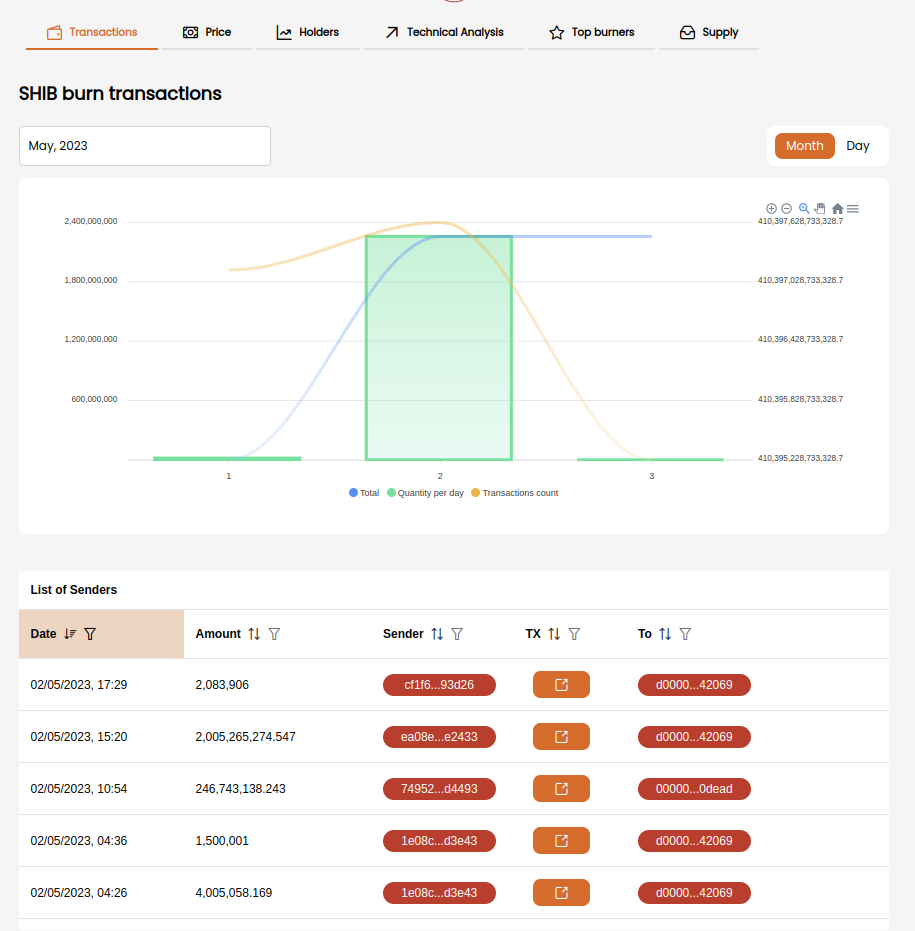Switch to the Holders tab
This screenshot has width=915, height=931.
point(308,32)
